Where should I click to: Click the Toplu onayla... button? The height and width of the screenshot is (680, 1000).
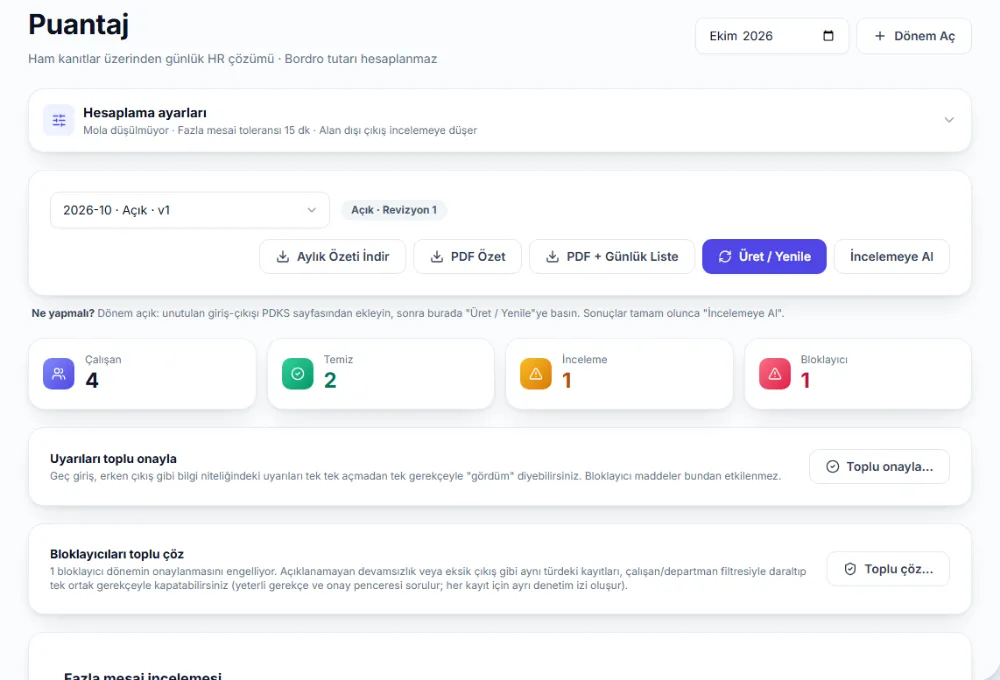click(x=879, y=466)
